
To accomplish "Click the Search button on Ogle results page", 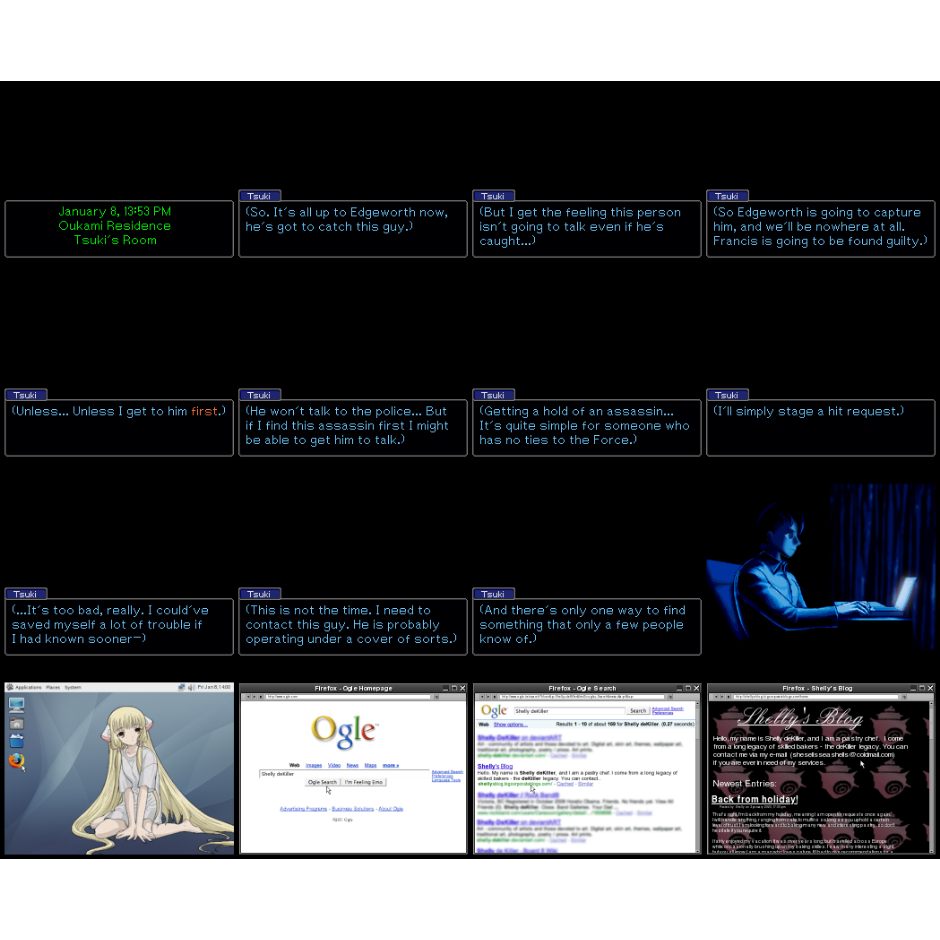I will click(638, 710).
